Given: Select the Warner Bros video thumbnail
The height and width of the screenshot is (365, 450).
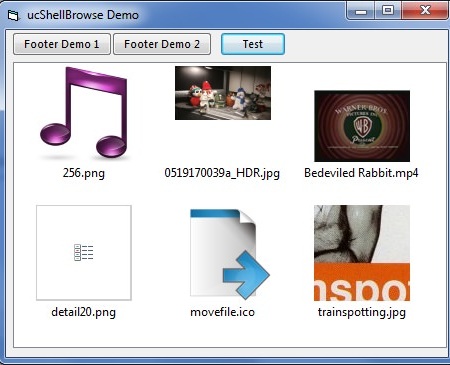Looking at the screenshot, I should (x=362, y=126).
